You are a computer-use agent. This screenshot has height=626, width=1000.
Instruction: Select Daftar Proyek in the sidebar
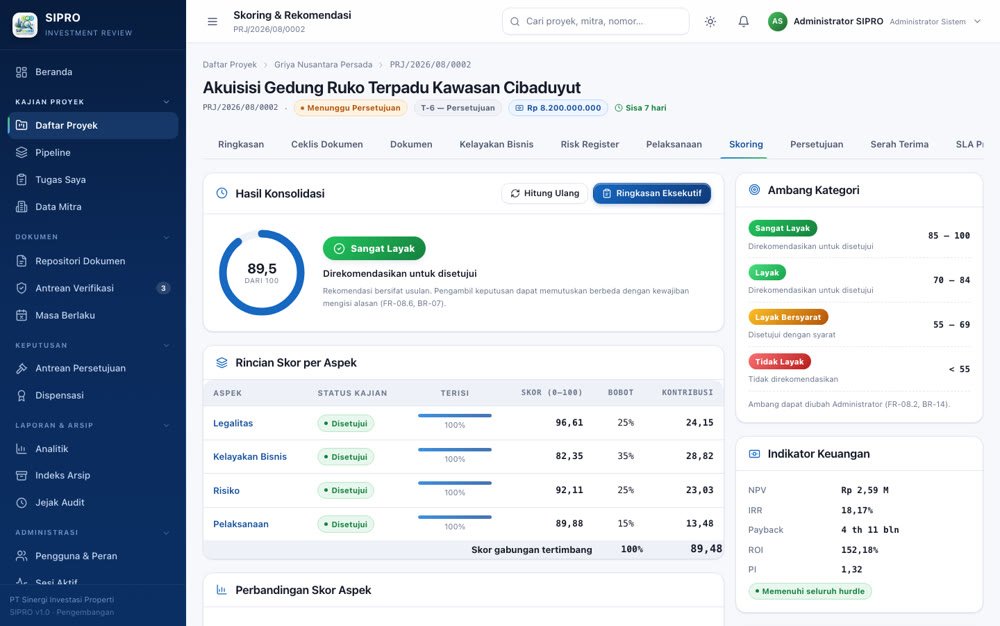coord(92,126)
